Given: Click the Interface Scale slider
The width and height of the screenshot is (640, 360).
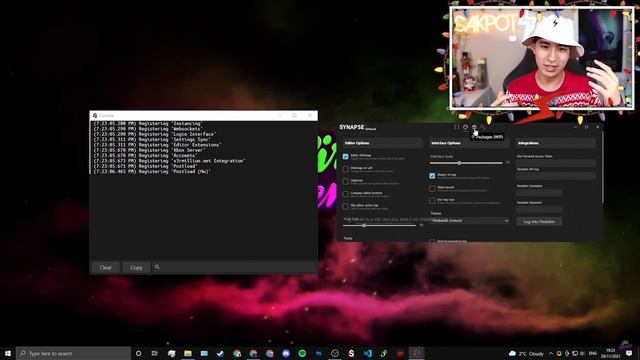Looking at the screenshot, I should click(x=466, y=163).
